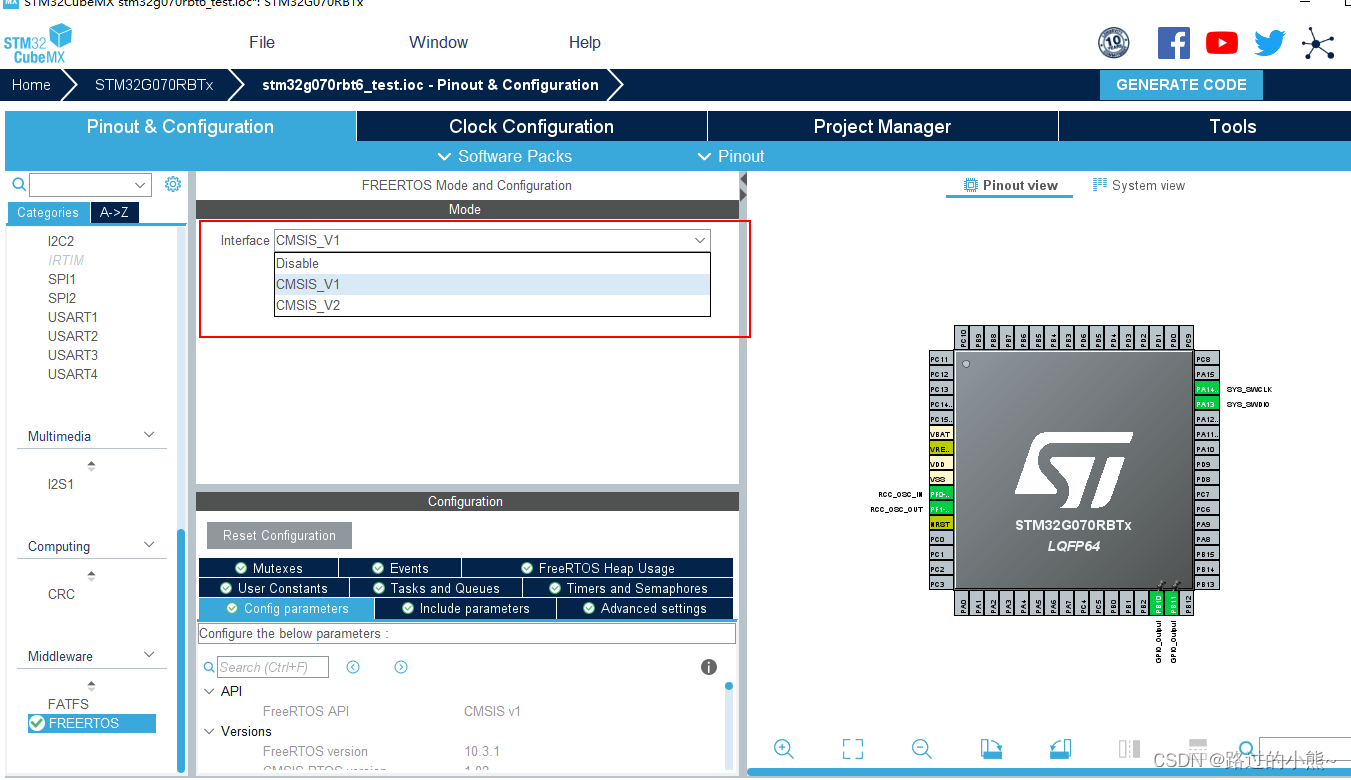Click in the parameter Search (Ctrl+F) field
Viewport: 1351px width, 780px height.
(x=273, y=667)
